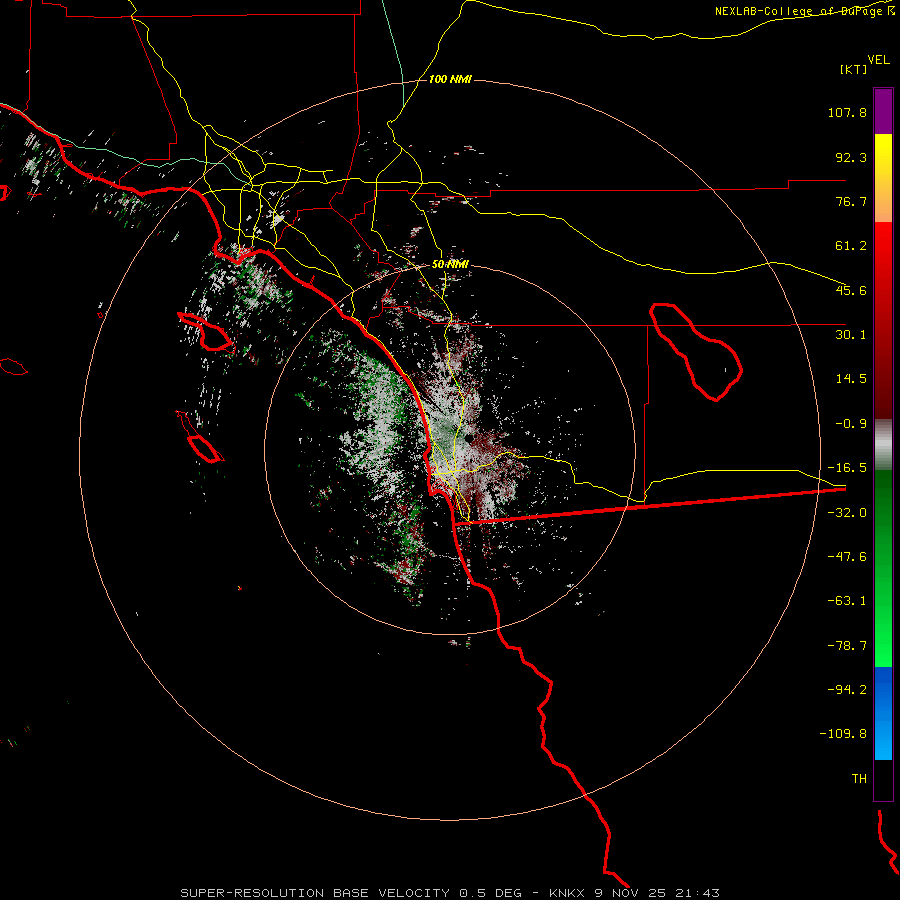
Task: Click the 45.6 value on velocity scale
Action: pos(851,290)
